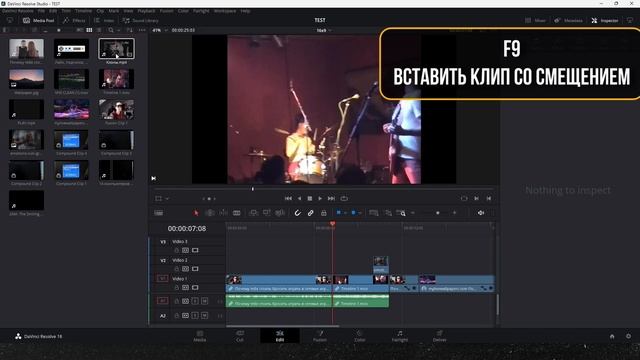Go to first frame of viewer
The height and width of the screenshot is (360, 640).
point(288,199)
